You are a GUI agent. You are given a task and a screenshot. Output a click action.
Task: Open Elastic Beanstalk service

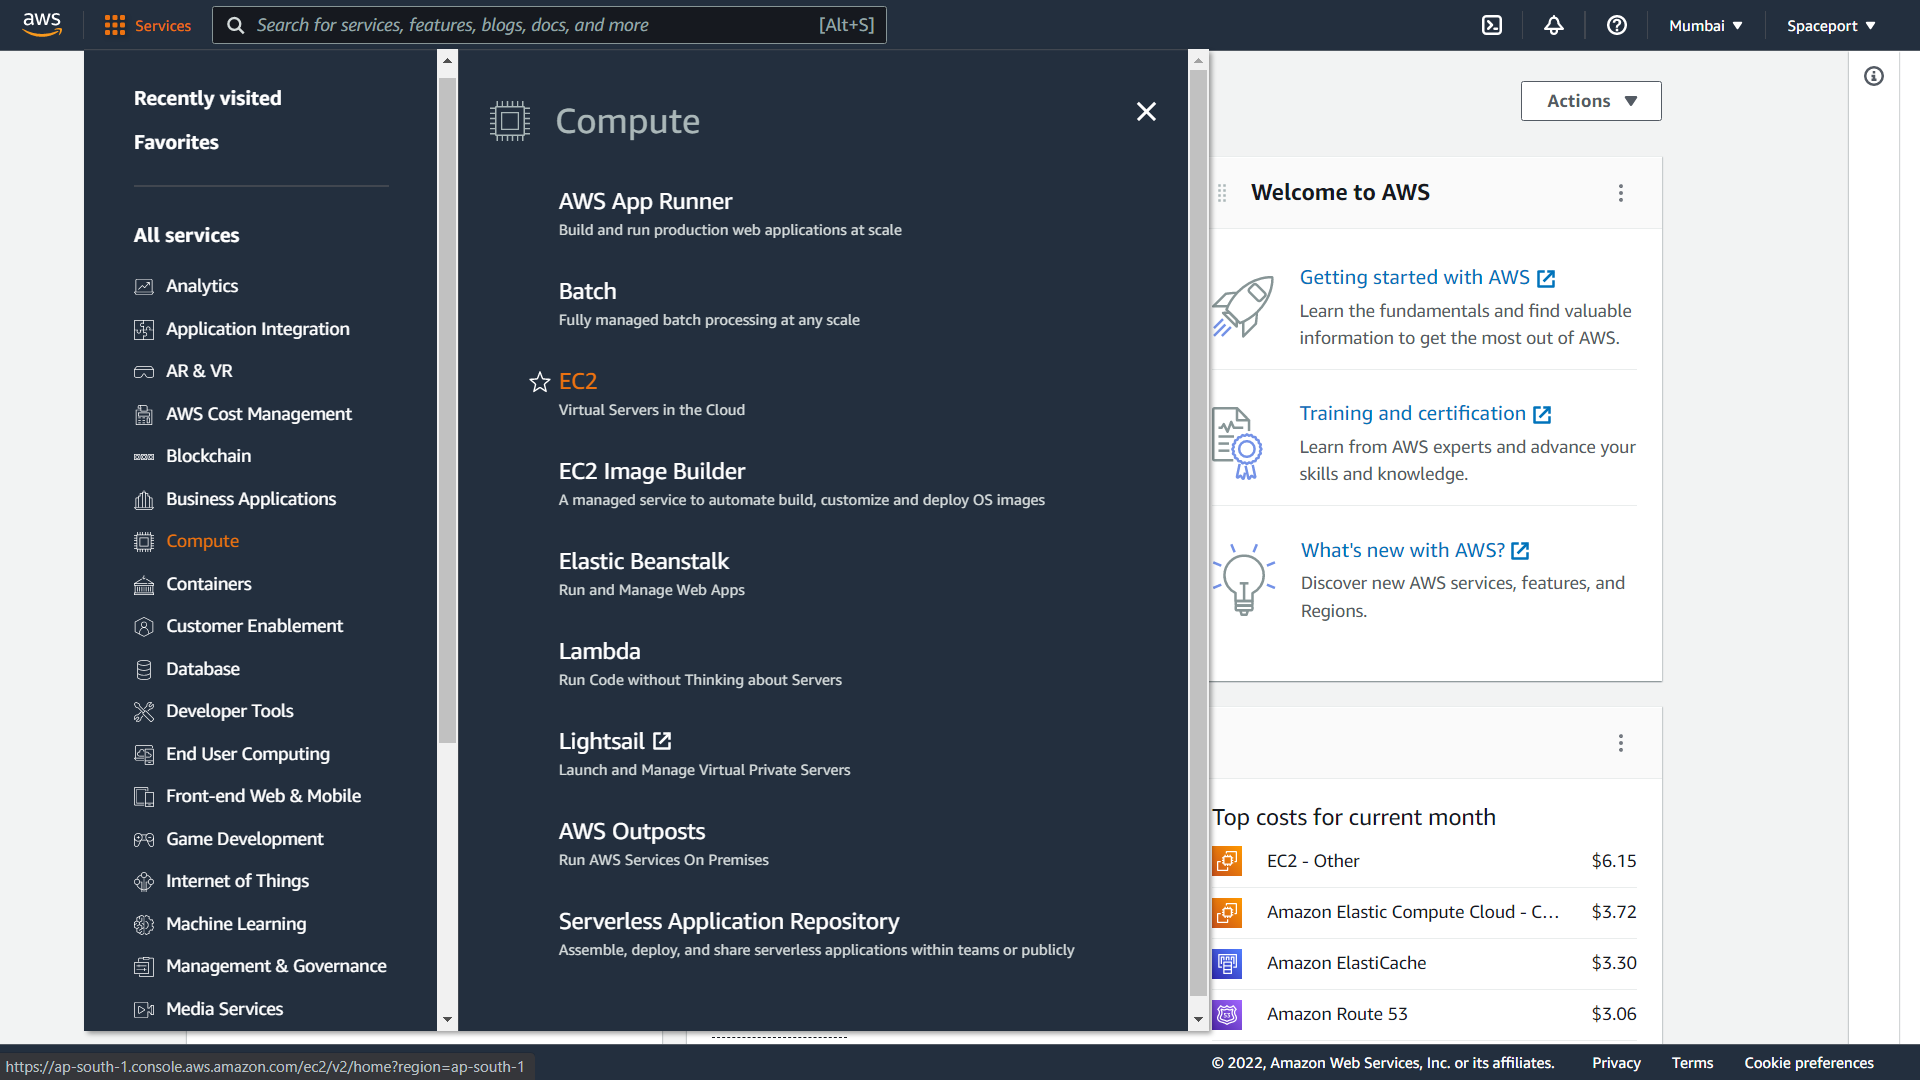coord(644,561)
